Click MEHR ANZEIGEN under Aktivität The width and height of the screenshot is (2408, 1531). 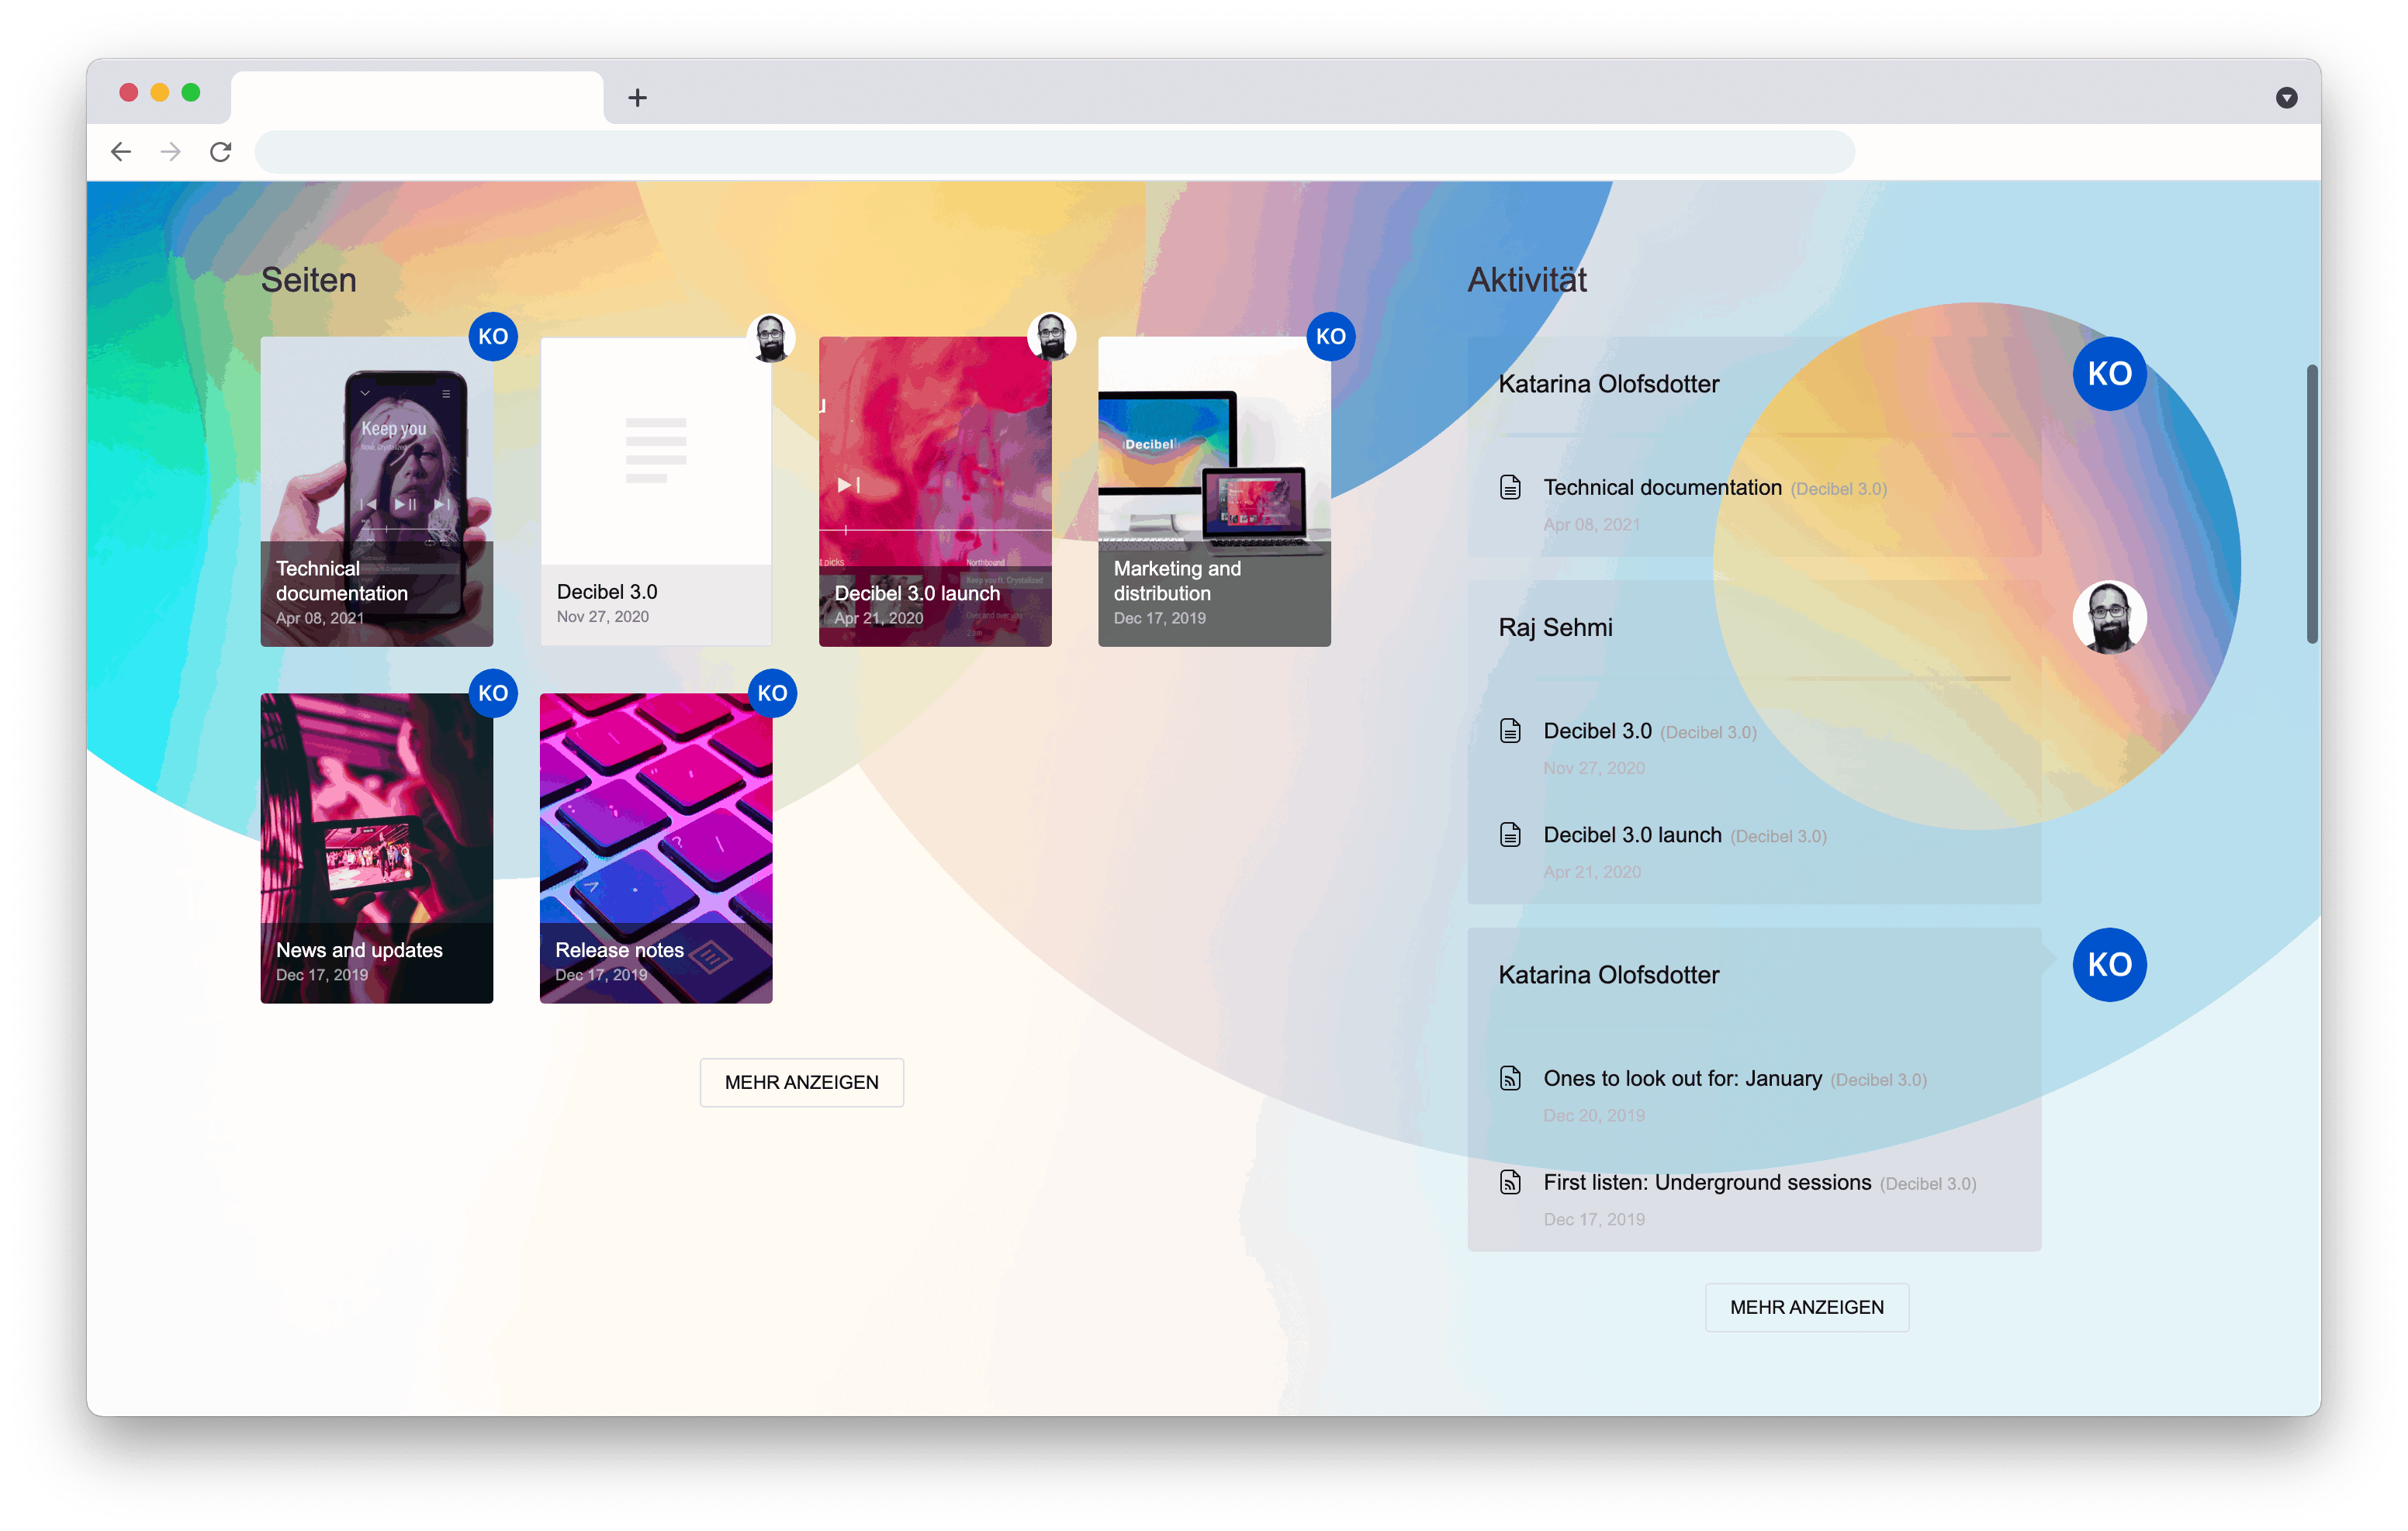tap(1806, 1307)
